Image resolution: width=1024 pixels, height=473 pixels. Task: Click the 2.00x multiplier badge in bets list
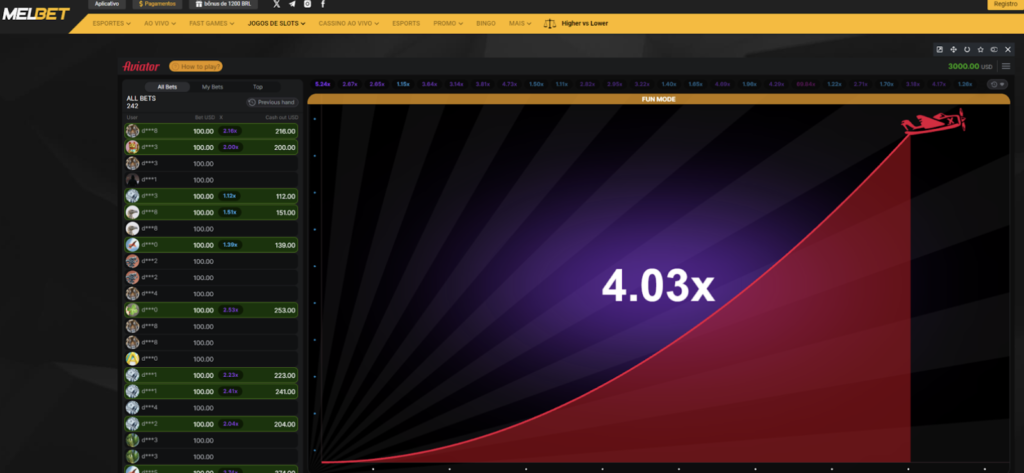click(230, 147)
